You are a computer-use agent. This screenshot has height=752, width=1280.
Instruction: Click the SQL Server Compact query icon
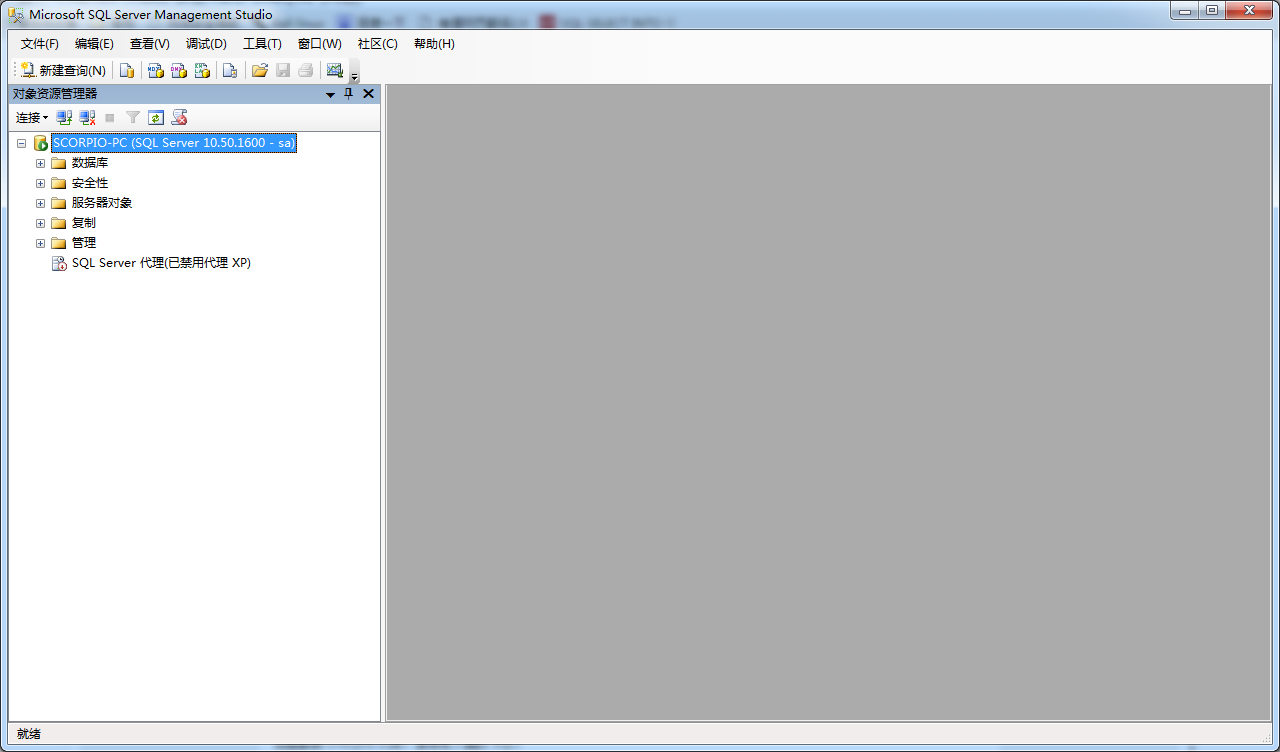(x=230, y=71)
